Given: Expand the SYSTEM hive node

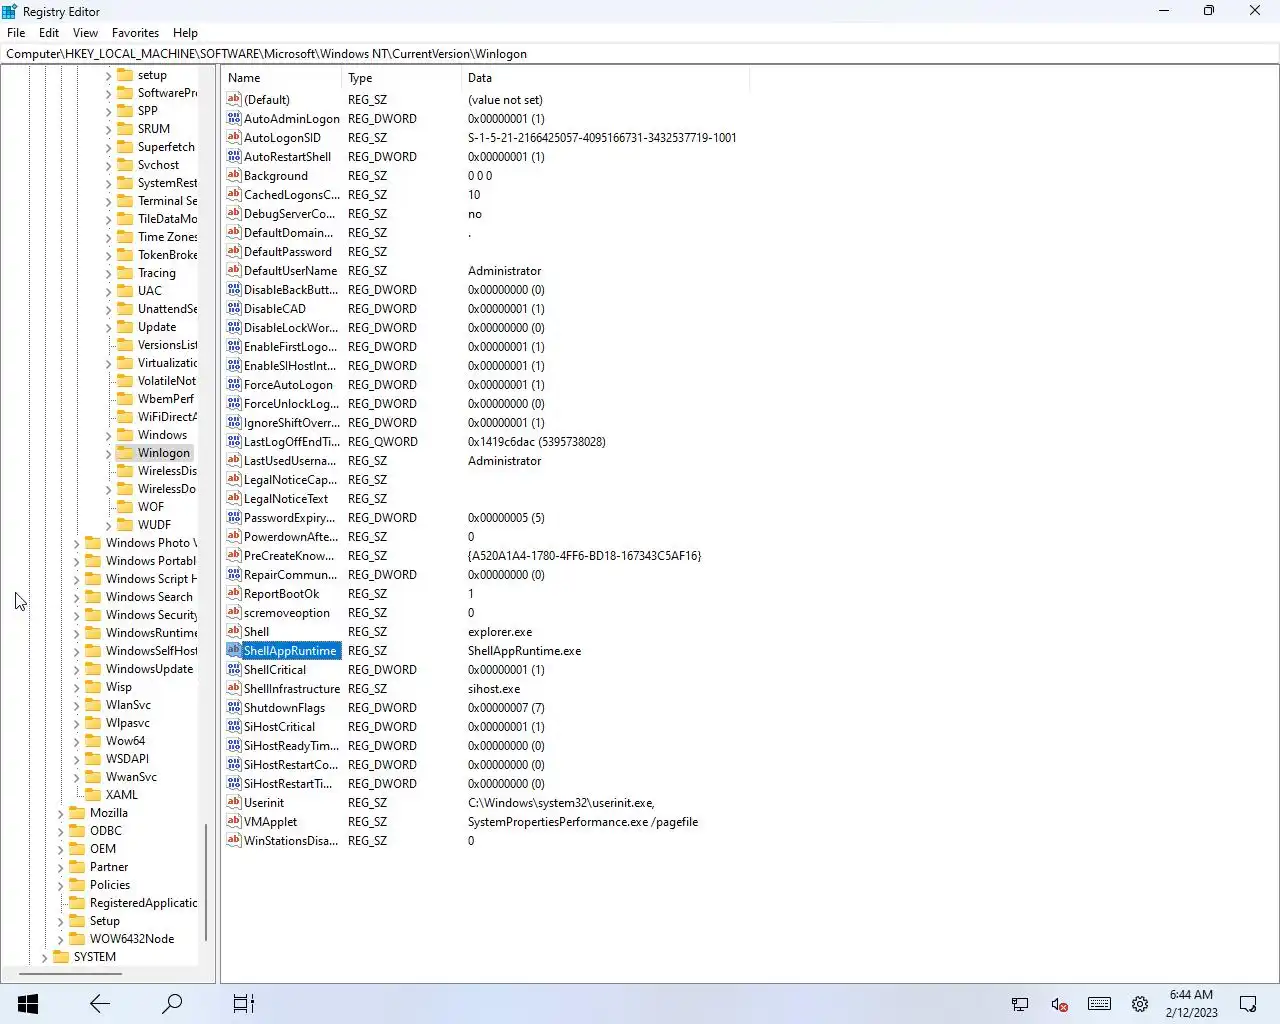Looking at the screenshot, I should tap(44, 957).
